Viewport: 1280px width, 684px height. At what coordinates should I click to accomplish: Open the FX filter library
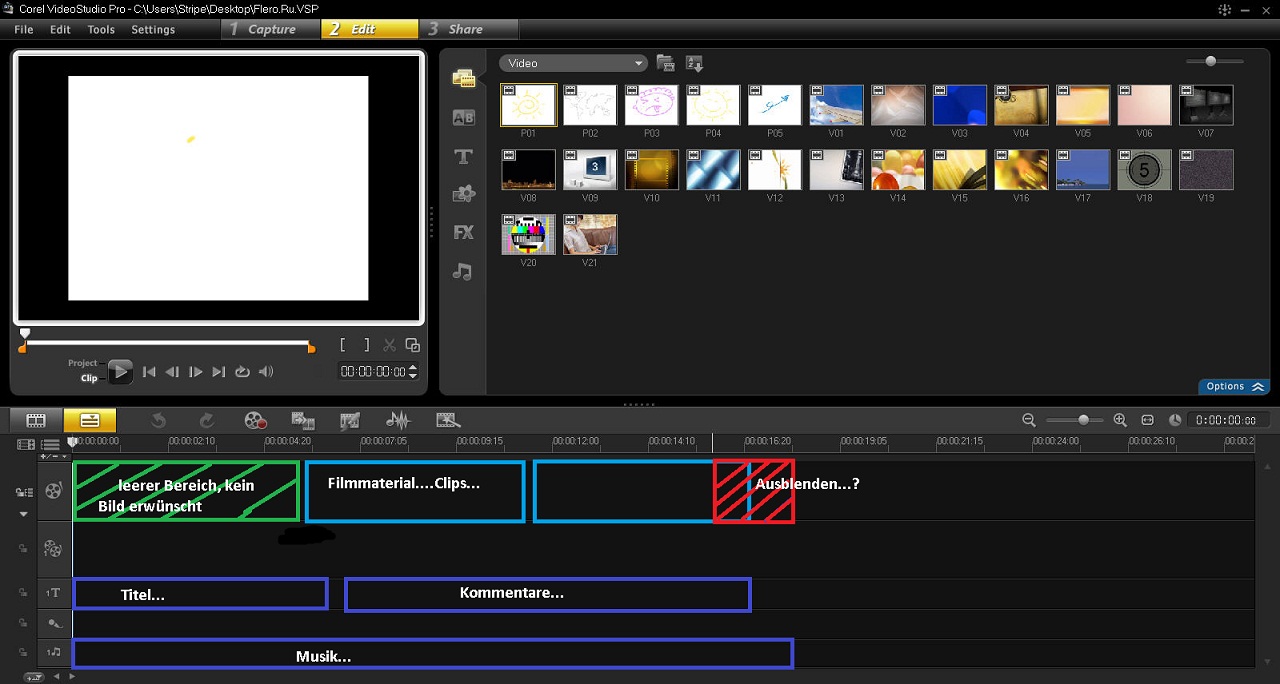pyautogui.click(x=463, y=232)
